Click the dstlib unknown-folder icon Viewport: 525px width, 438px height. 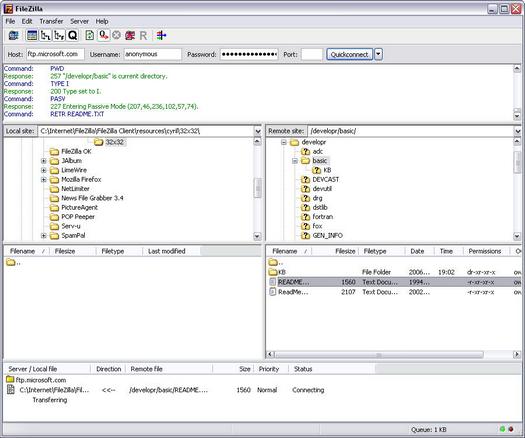(x=305, y=208)
